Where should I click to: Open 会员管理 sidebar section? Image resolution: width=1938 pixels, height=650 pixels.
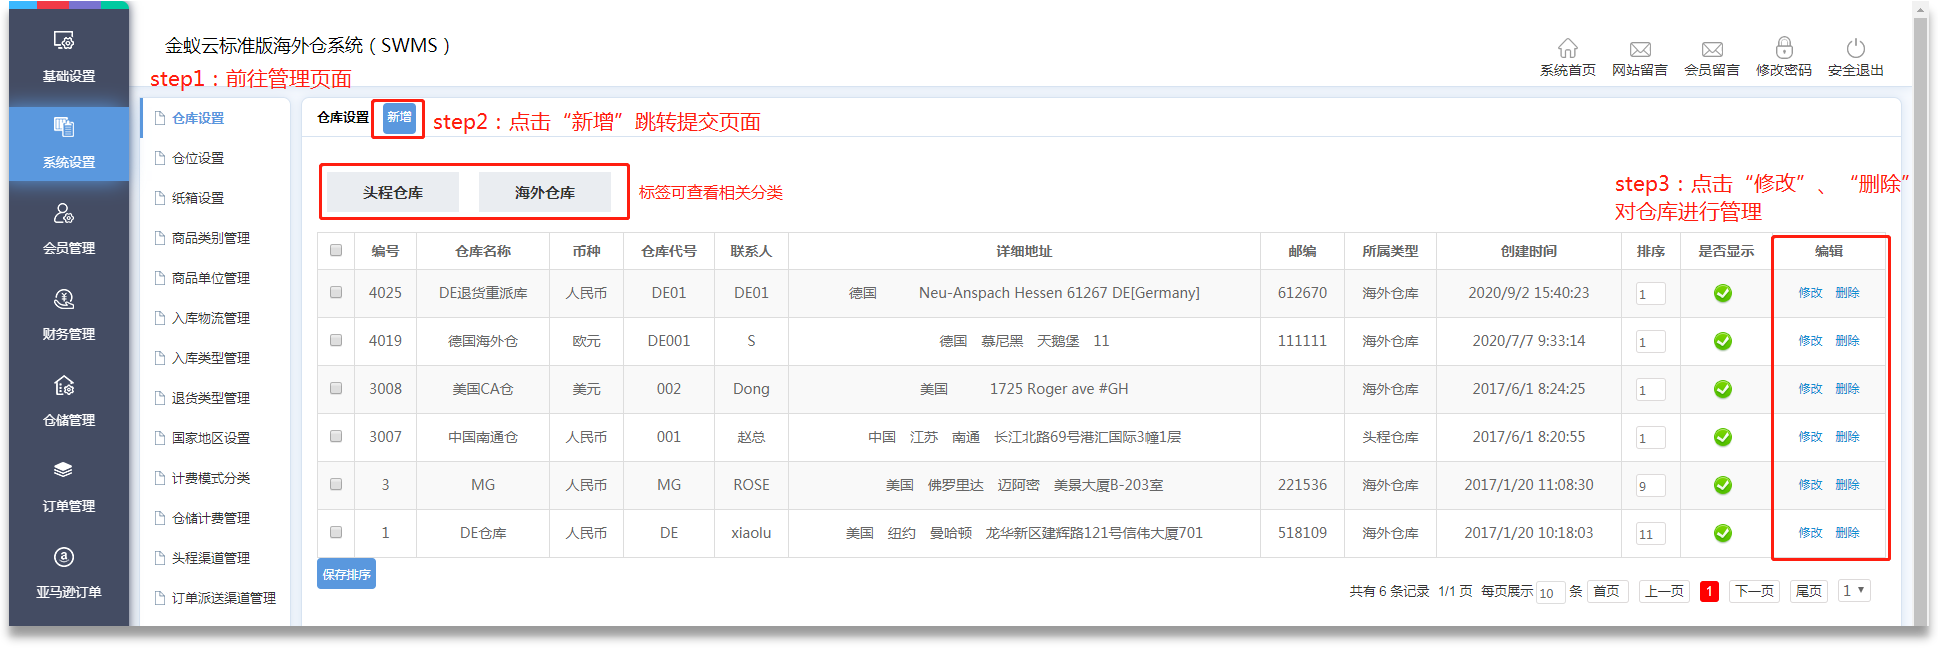[68, 228]
